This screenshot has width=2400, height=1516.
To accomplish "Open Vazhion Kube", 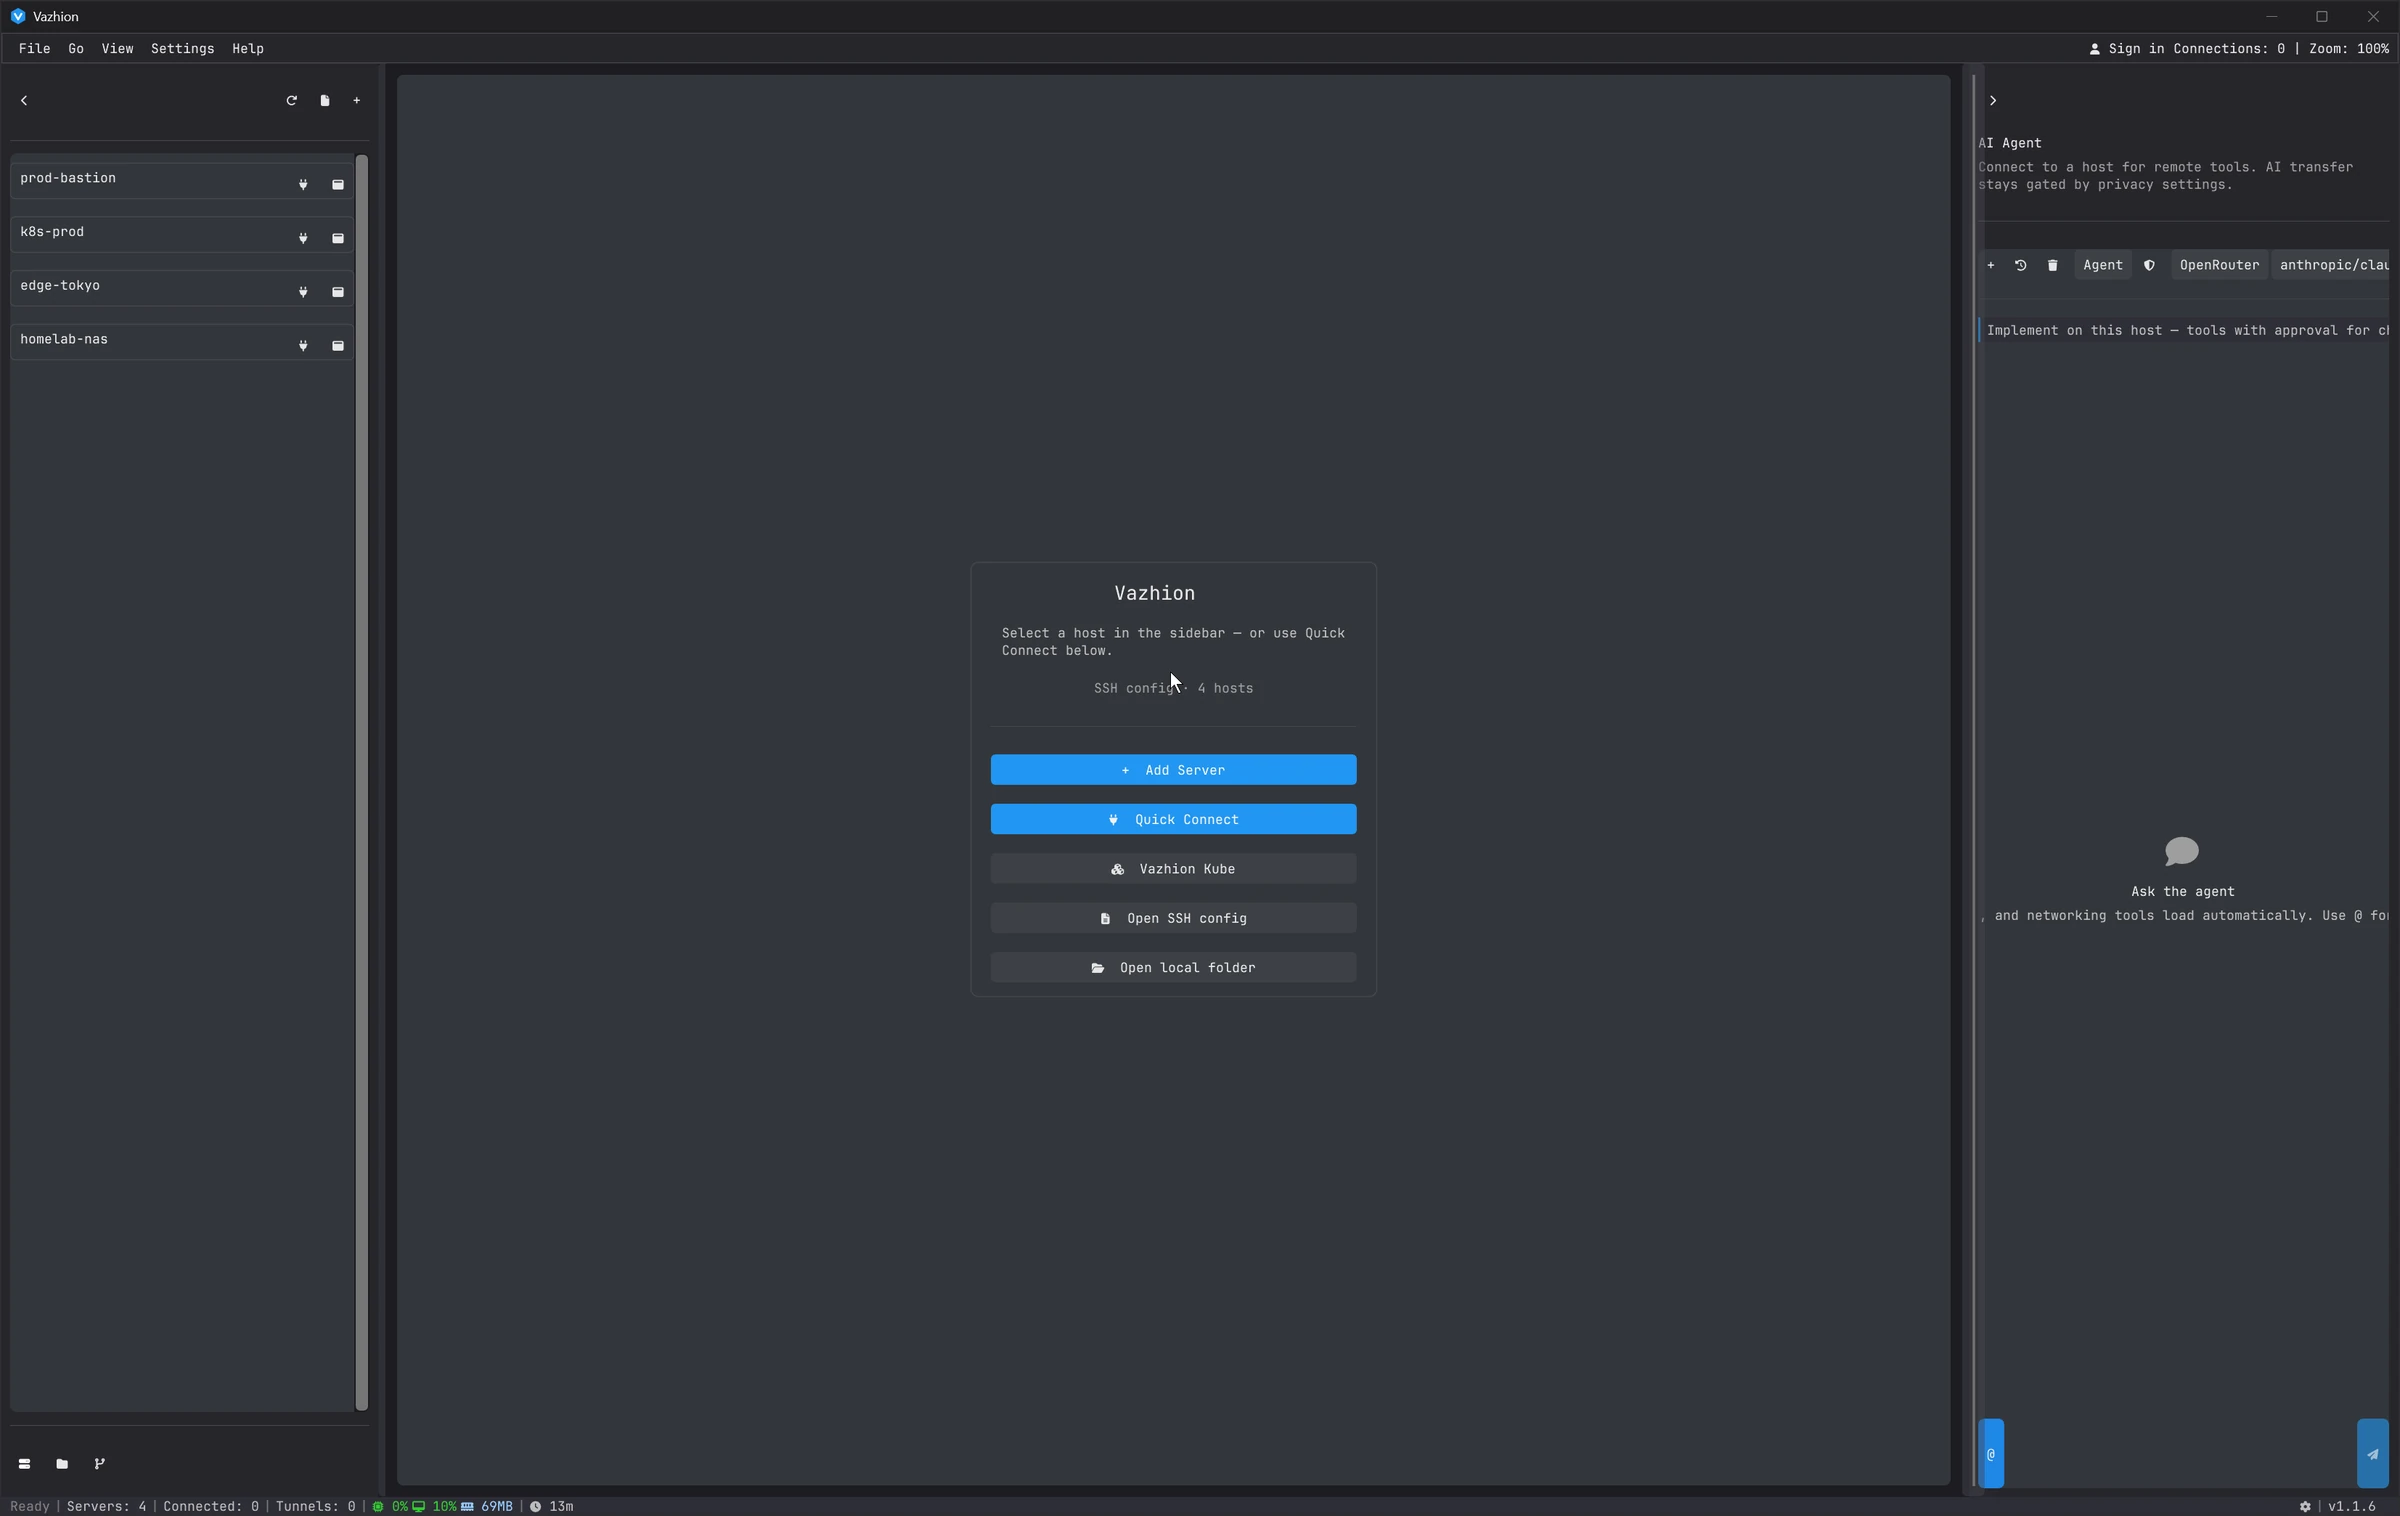I will pyautogui.click(x=1173, y=869).
